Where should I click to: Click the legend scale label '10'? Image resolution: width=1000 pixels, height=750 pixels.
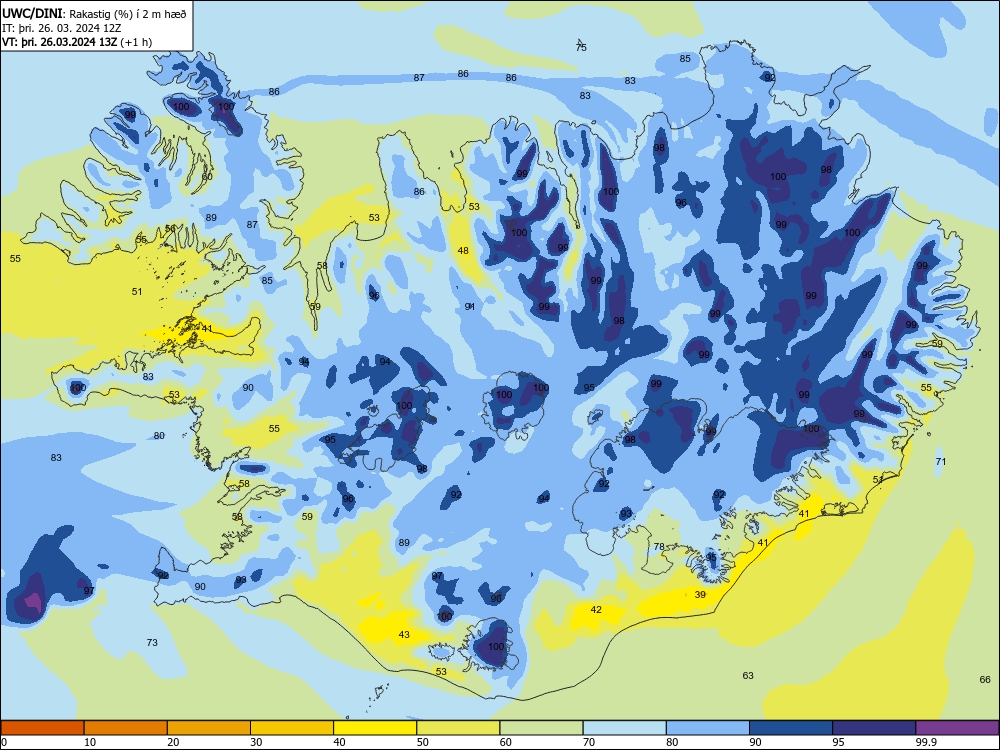[x=90, y=742]
